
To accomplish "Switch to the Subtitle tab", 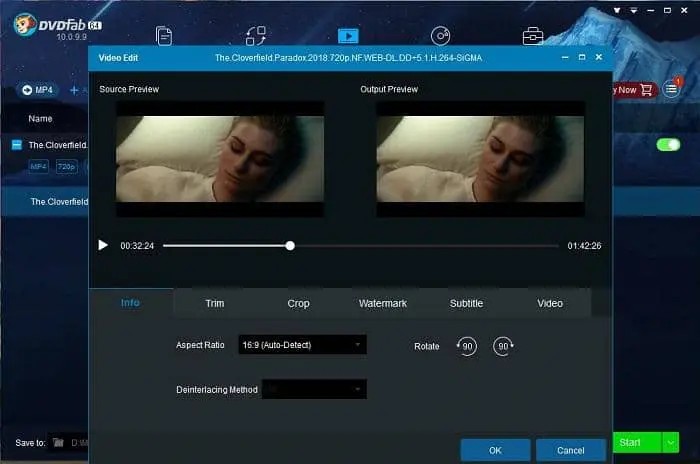I will click(466, 303).
